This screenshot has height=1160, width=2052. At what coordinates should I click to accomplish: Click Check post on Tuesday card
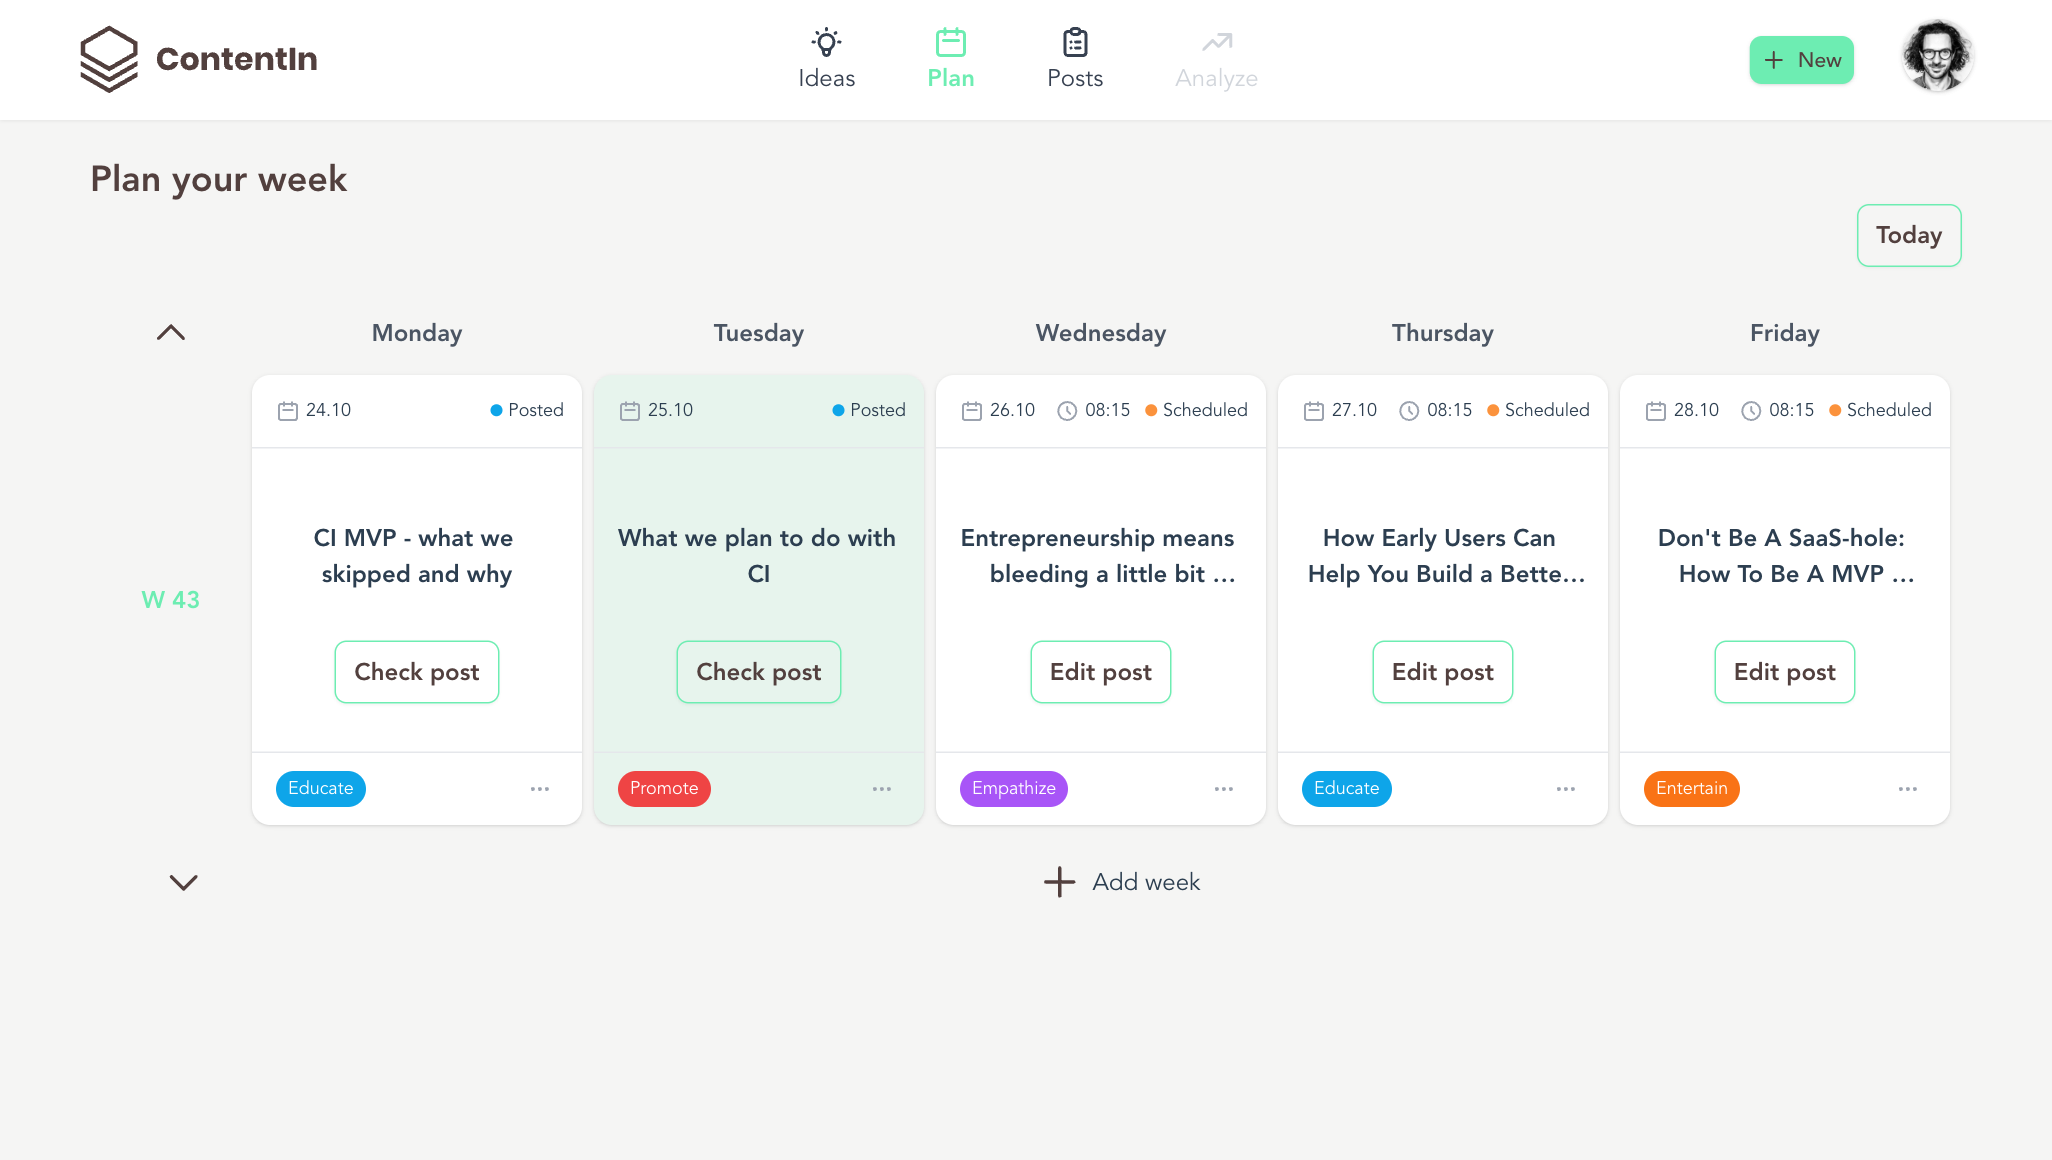click(x=758, y=672)
